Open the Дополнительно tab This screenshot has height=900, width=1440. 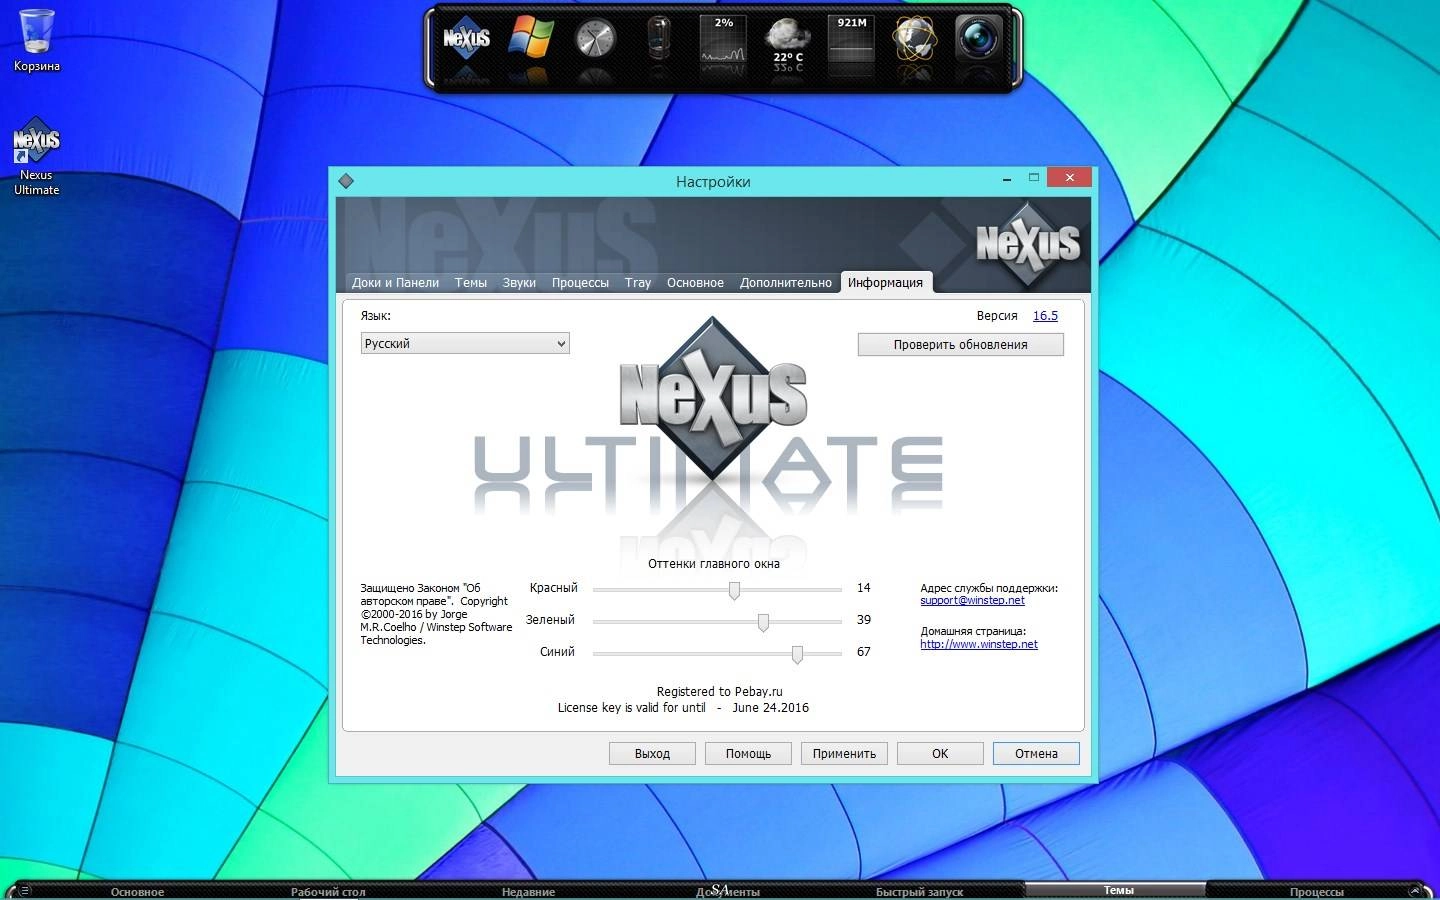[x=786, y=283]
